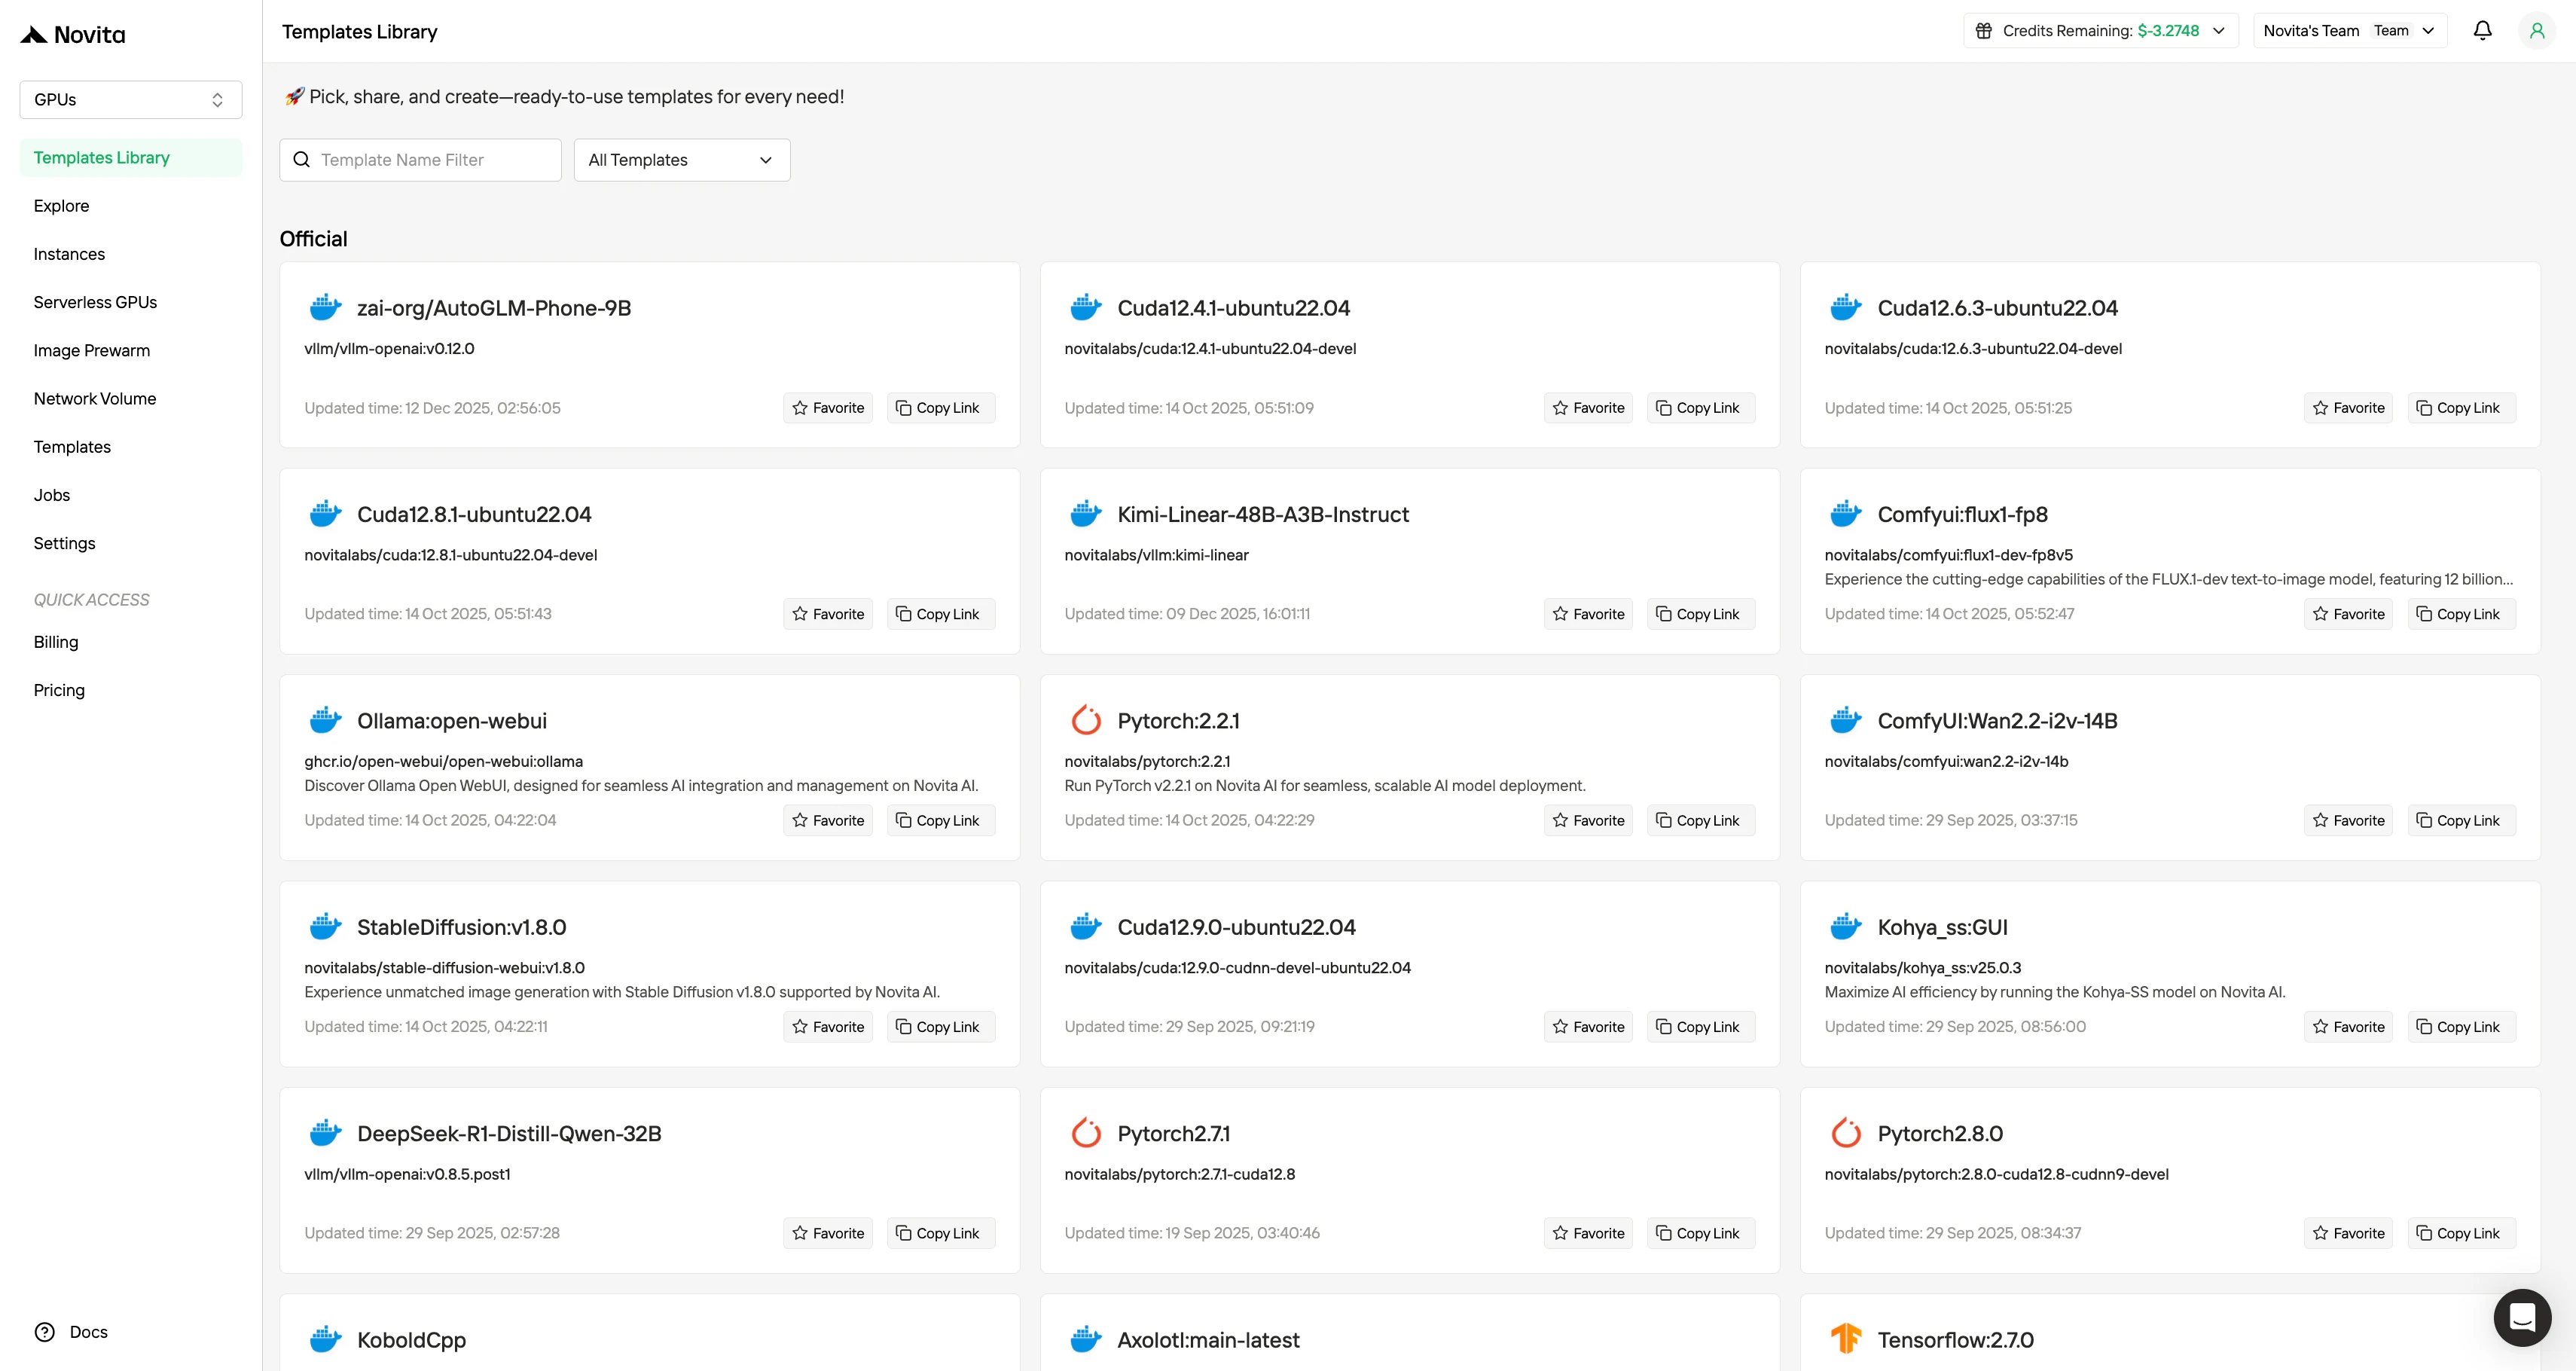Click the Docker icon for Cuda12.8.1-ubuntu22.04

(325, 514)
